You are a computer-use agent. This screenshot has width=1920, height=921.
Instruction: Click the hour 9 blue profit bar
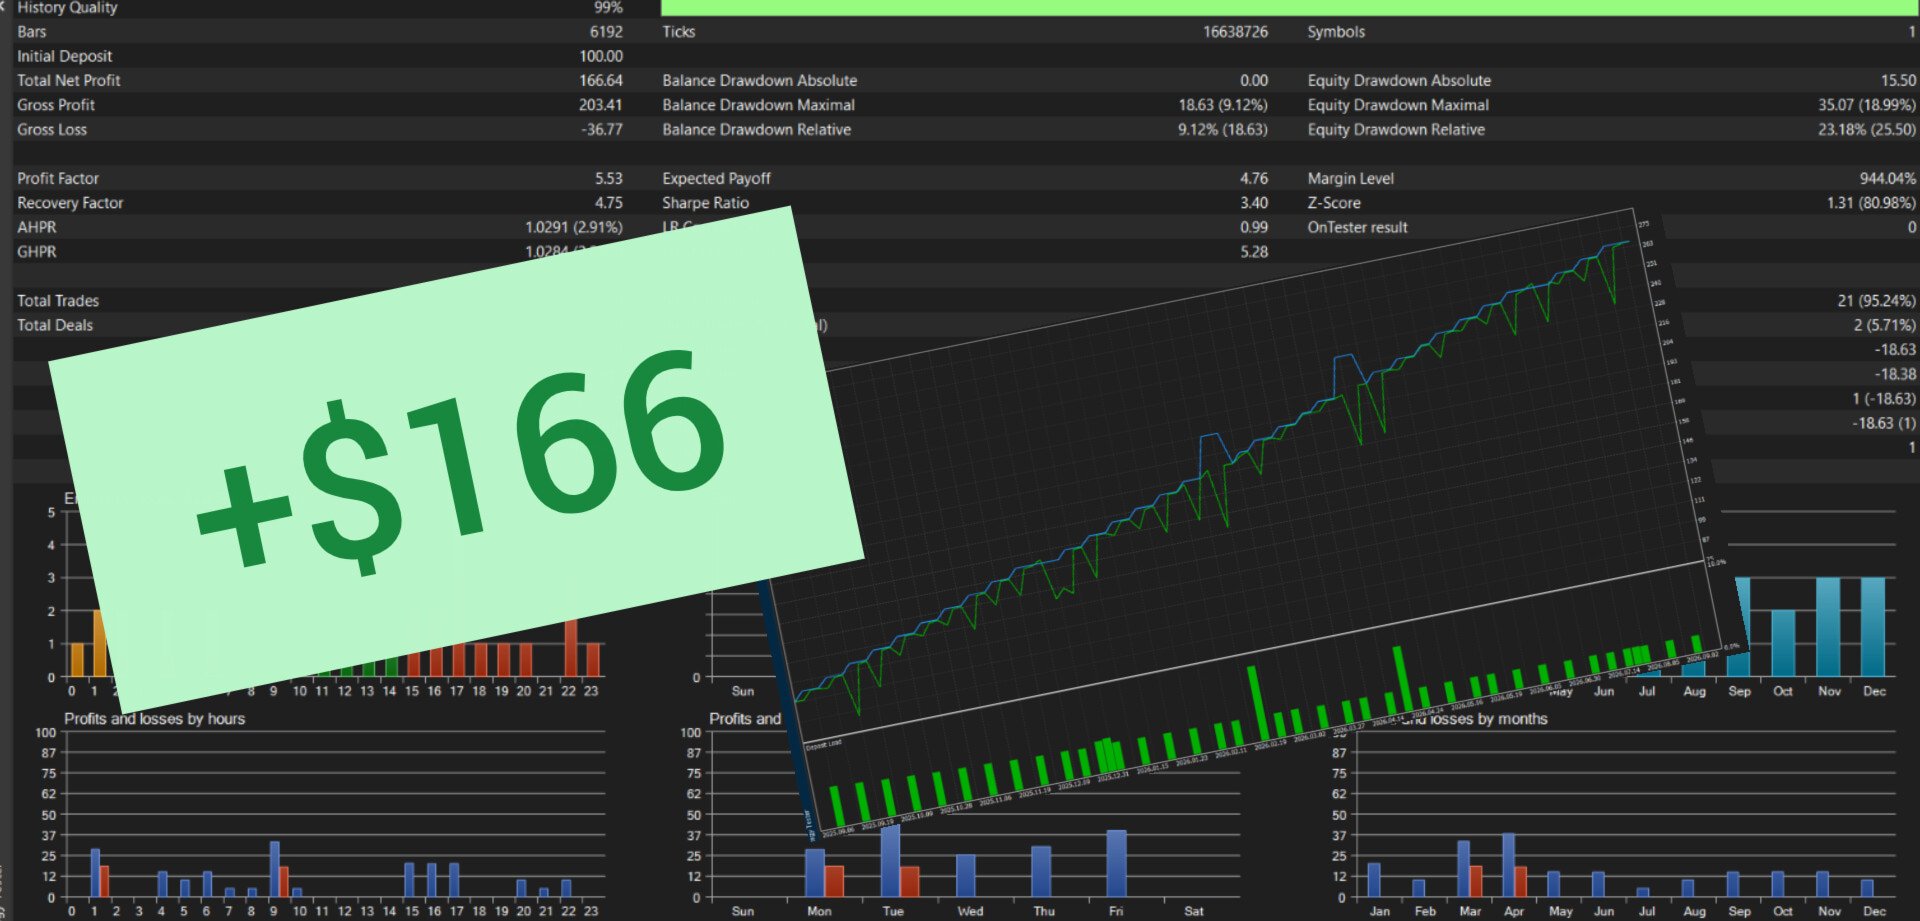tap(274, 869)
